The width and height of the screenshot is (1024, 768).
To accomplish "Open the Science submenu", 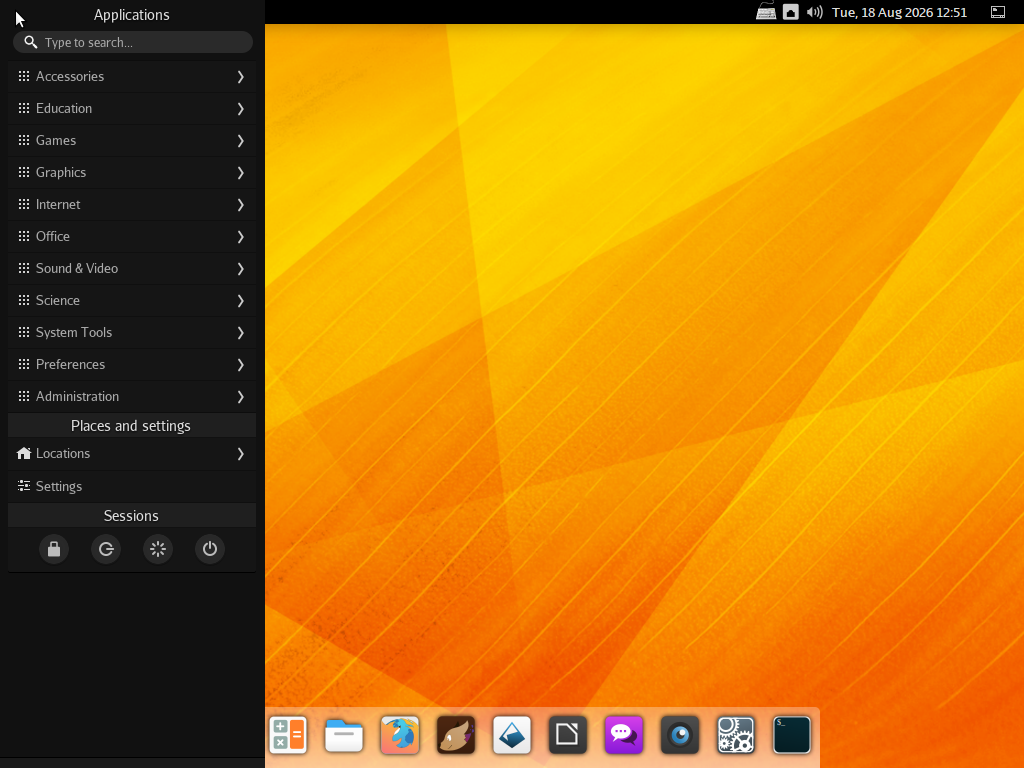I will 132,300.
